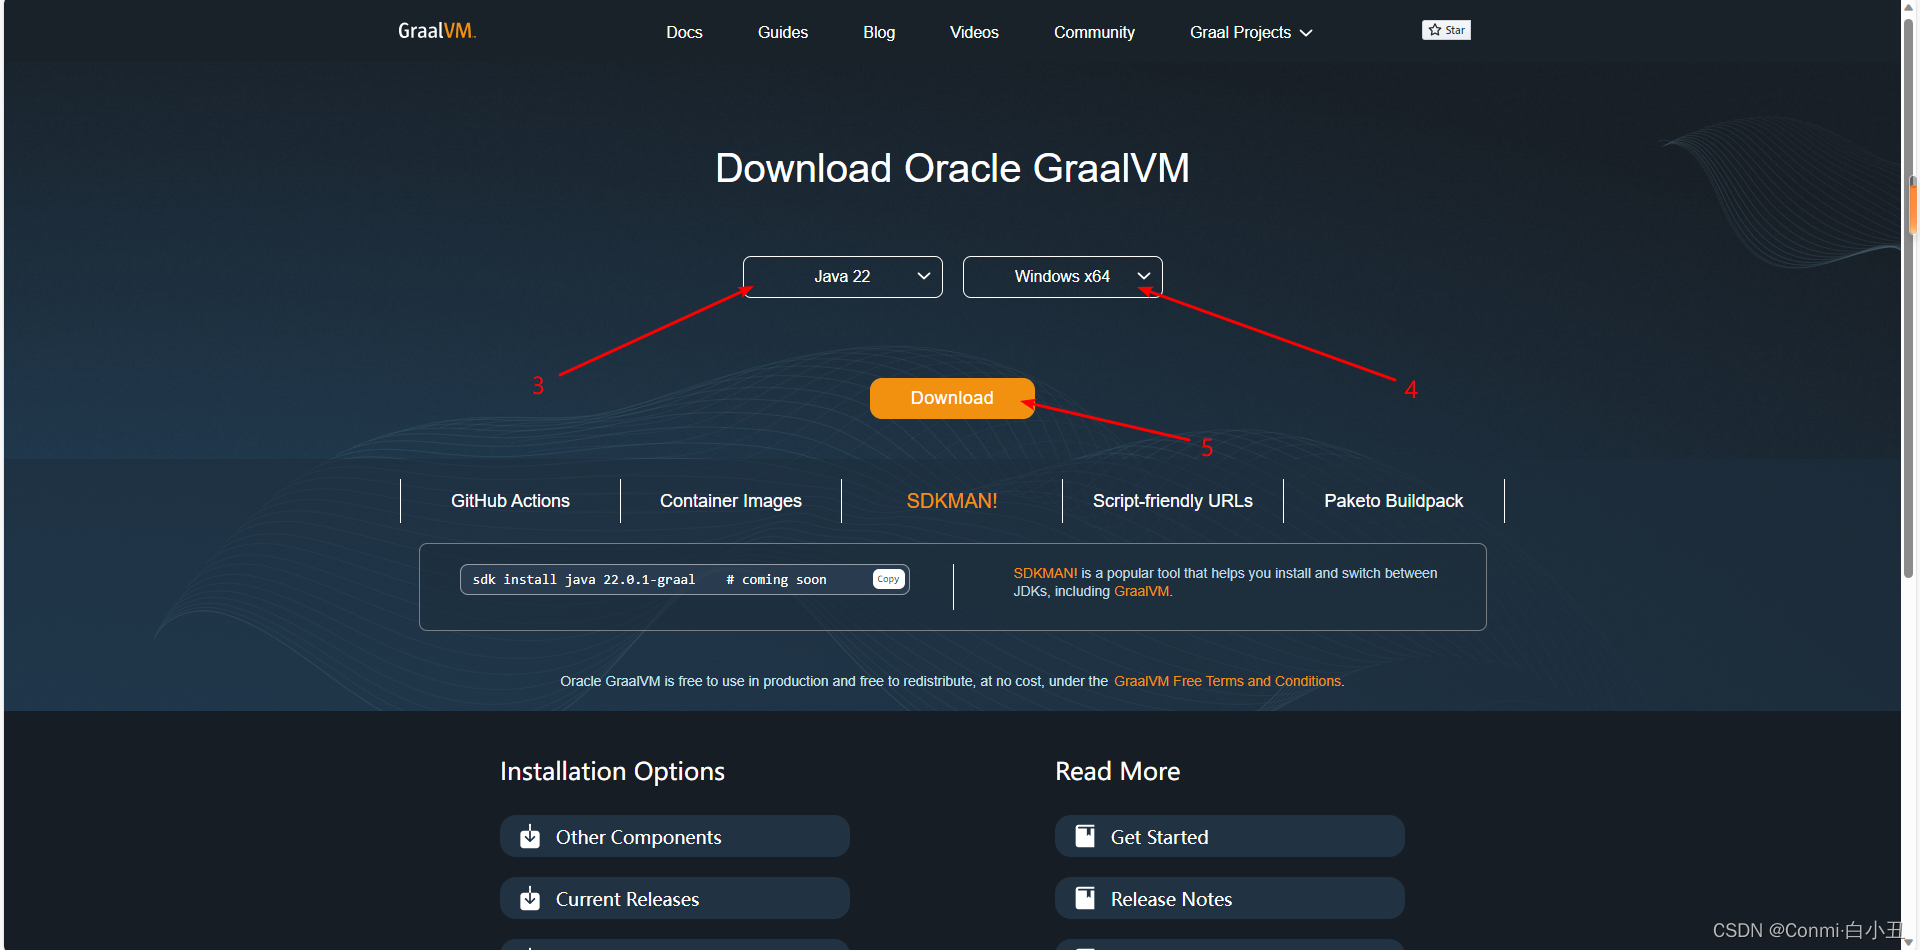Select the Container Images tab
This screenshot has height=950, width=1920.
(x=731, y=500)
